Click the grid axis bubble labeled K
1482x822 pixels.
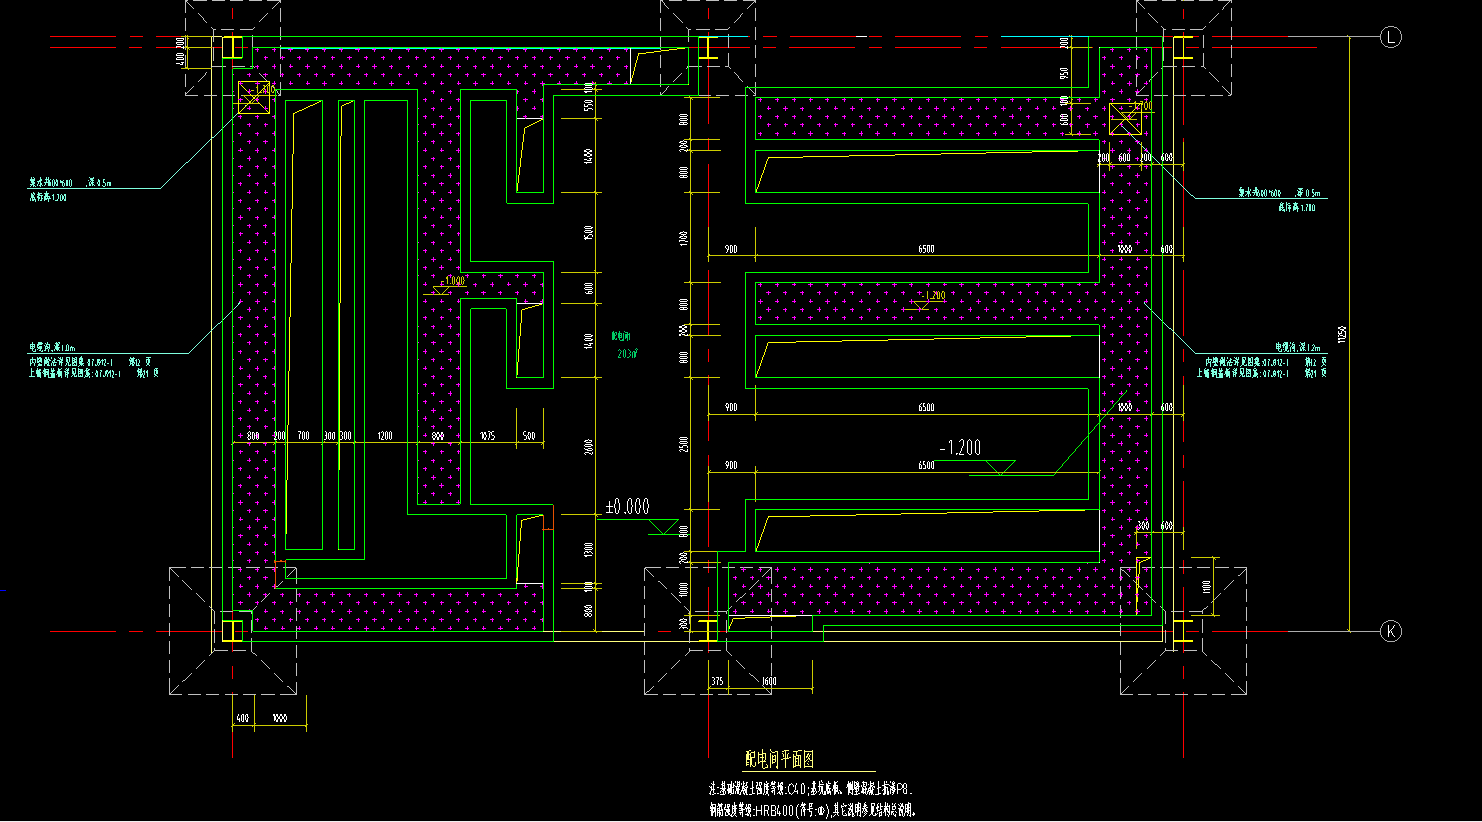(x=1390, y=631)
